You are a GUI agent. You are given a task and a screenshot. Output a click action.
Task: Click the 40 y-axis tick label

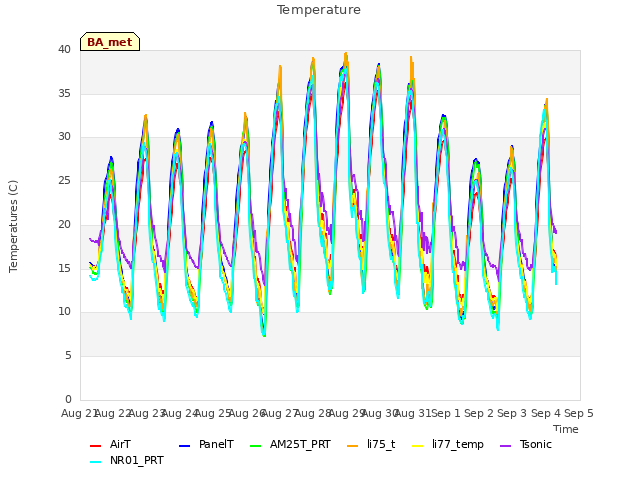[x=64, y=49]
